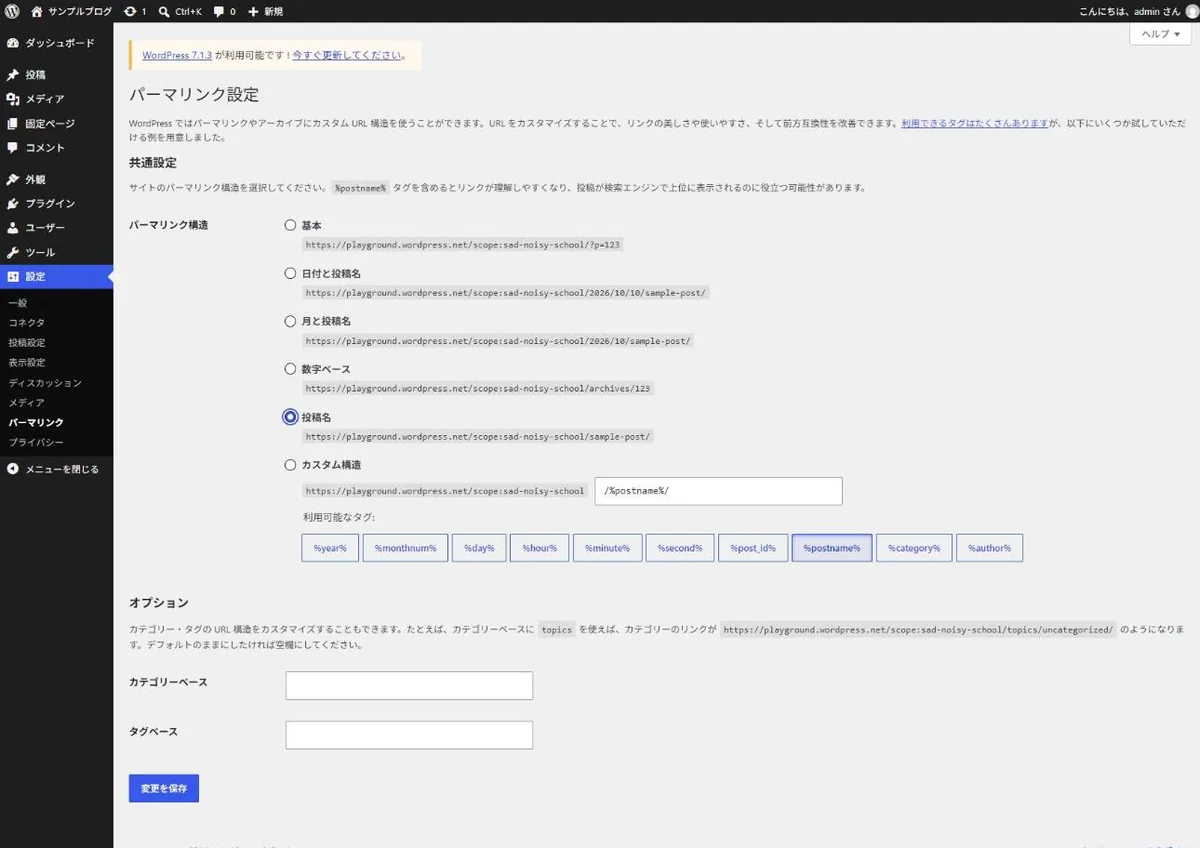
Task: Open ディスカッション submenu item
Action: pyautogui.click(x=45, y=383)
